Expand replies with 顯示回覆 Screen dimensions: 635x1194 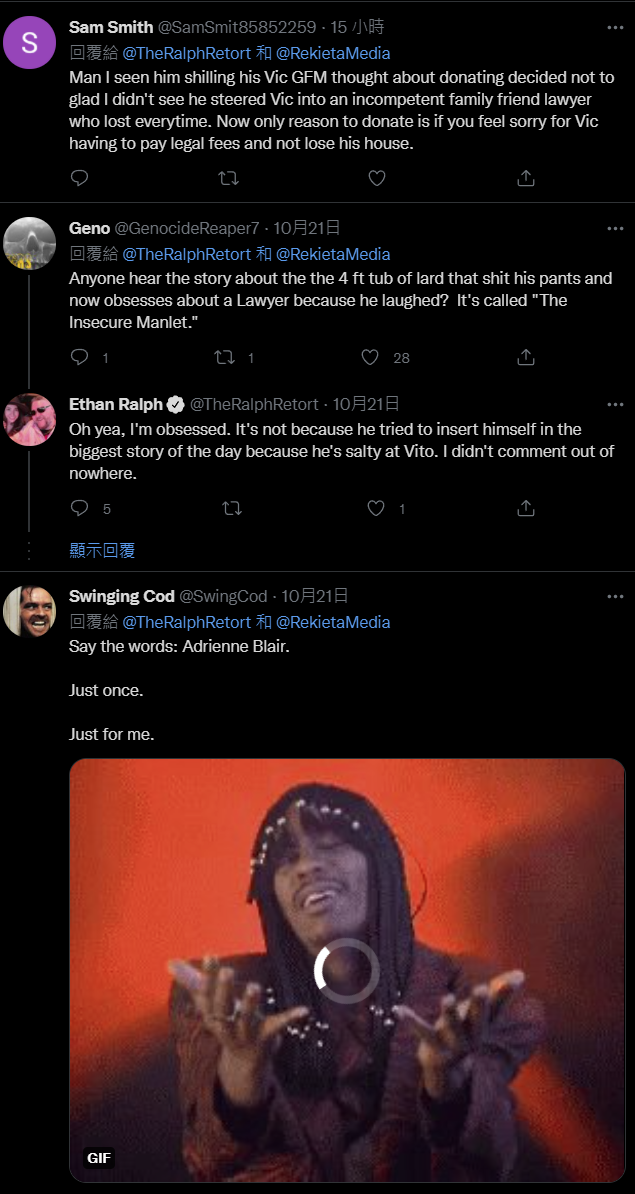(x=102, y=551)
